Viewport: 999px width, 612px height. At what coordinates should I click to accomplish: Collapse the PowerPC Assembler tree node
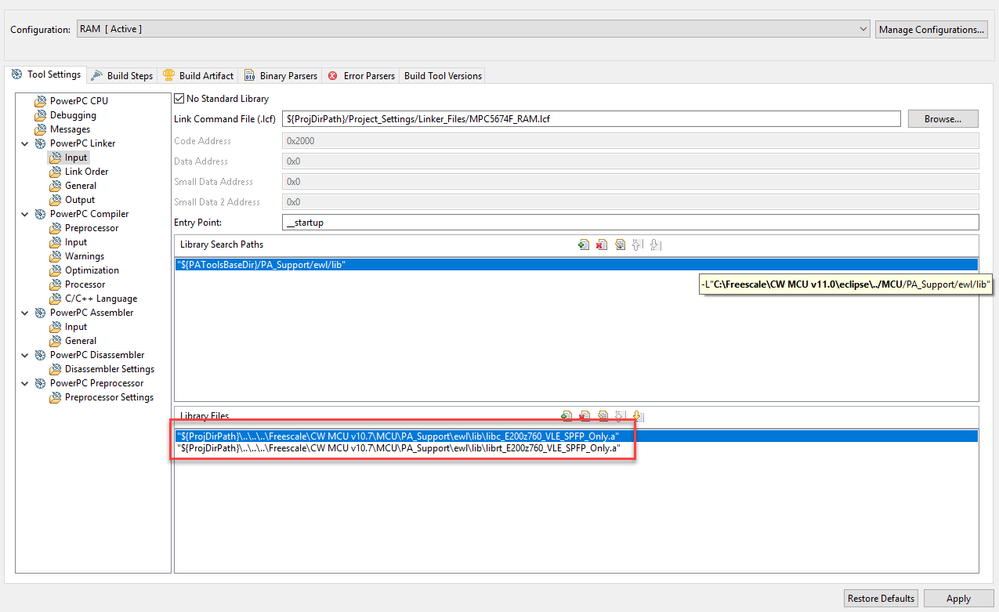point(25,313)
